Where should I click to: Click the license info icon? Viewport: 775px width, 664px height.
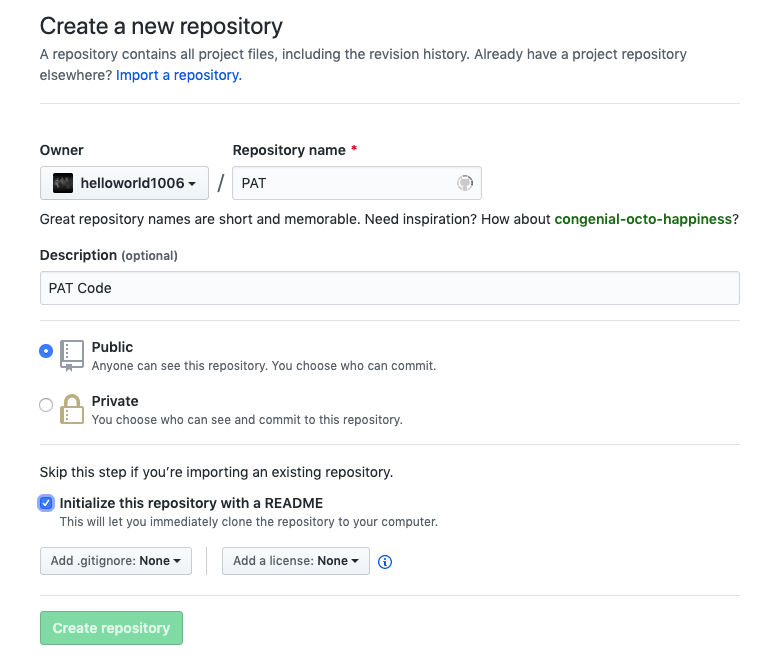click(x=385, y=562)
